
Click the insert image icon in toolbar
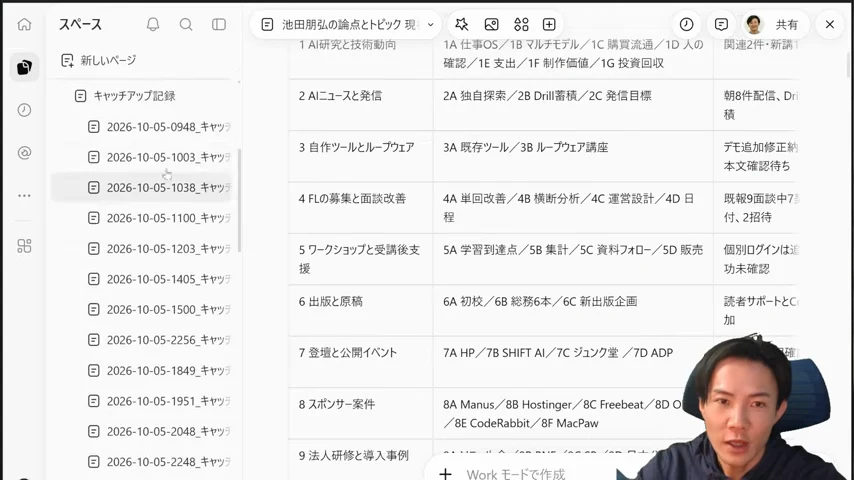tap(491, 25)
